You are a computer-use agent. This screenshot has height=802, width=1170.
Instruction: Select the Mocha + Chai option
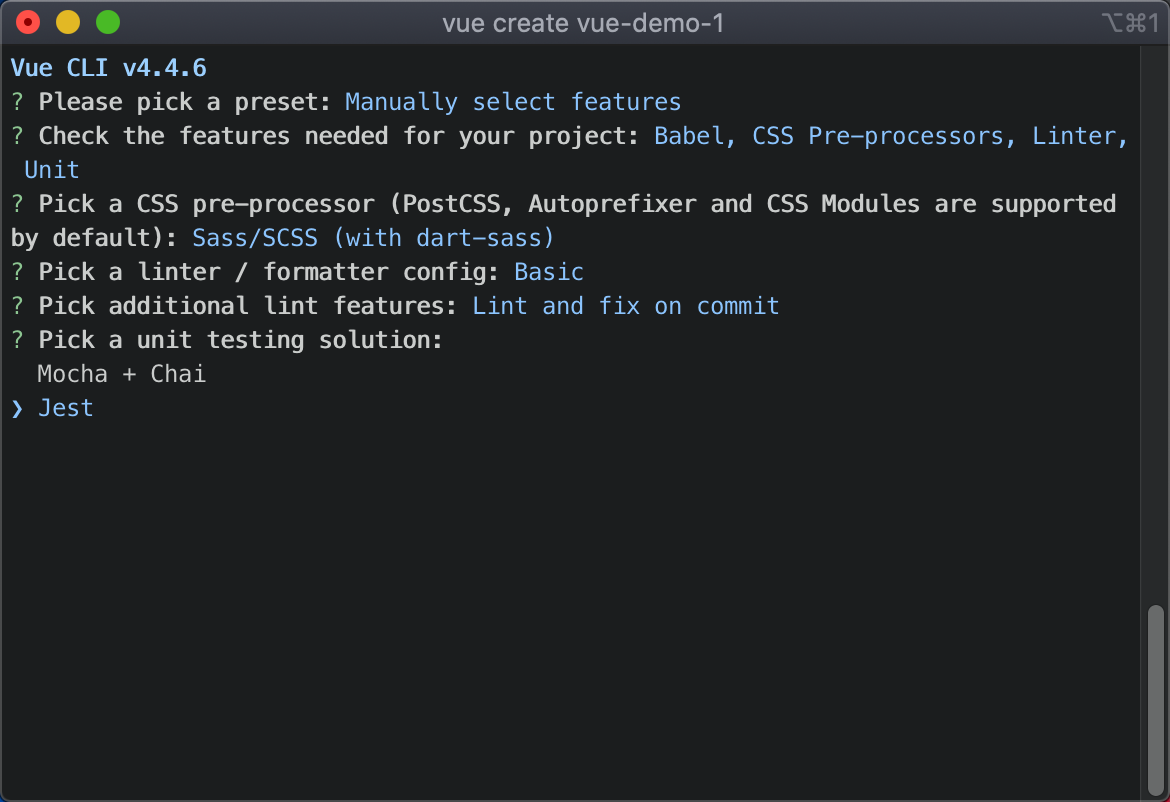122,374
